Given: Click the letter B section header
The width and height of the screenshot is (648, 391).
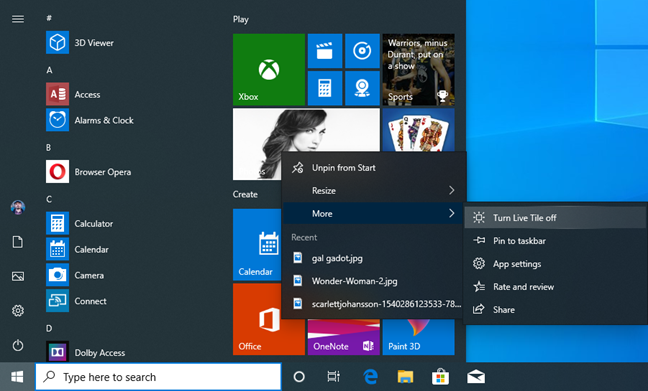Looking at the screenshot, I should click(49, 148).
